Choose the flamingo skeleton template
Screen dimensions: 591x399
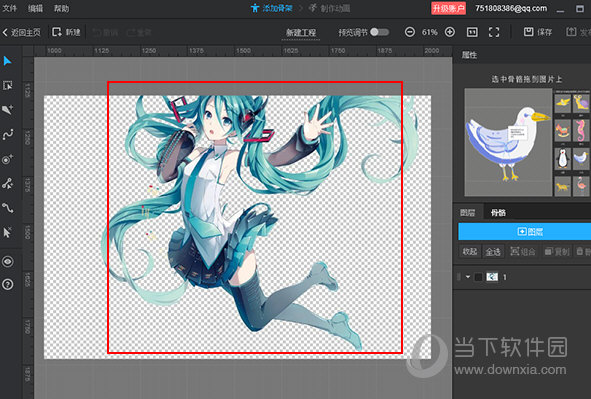tap(581, 186)
